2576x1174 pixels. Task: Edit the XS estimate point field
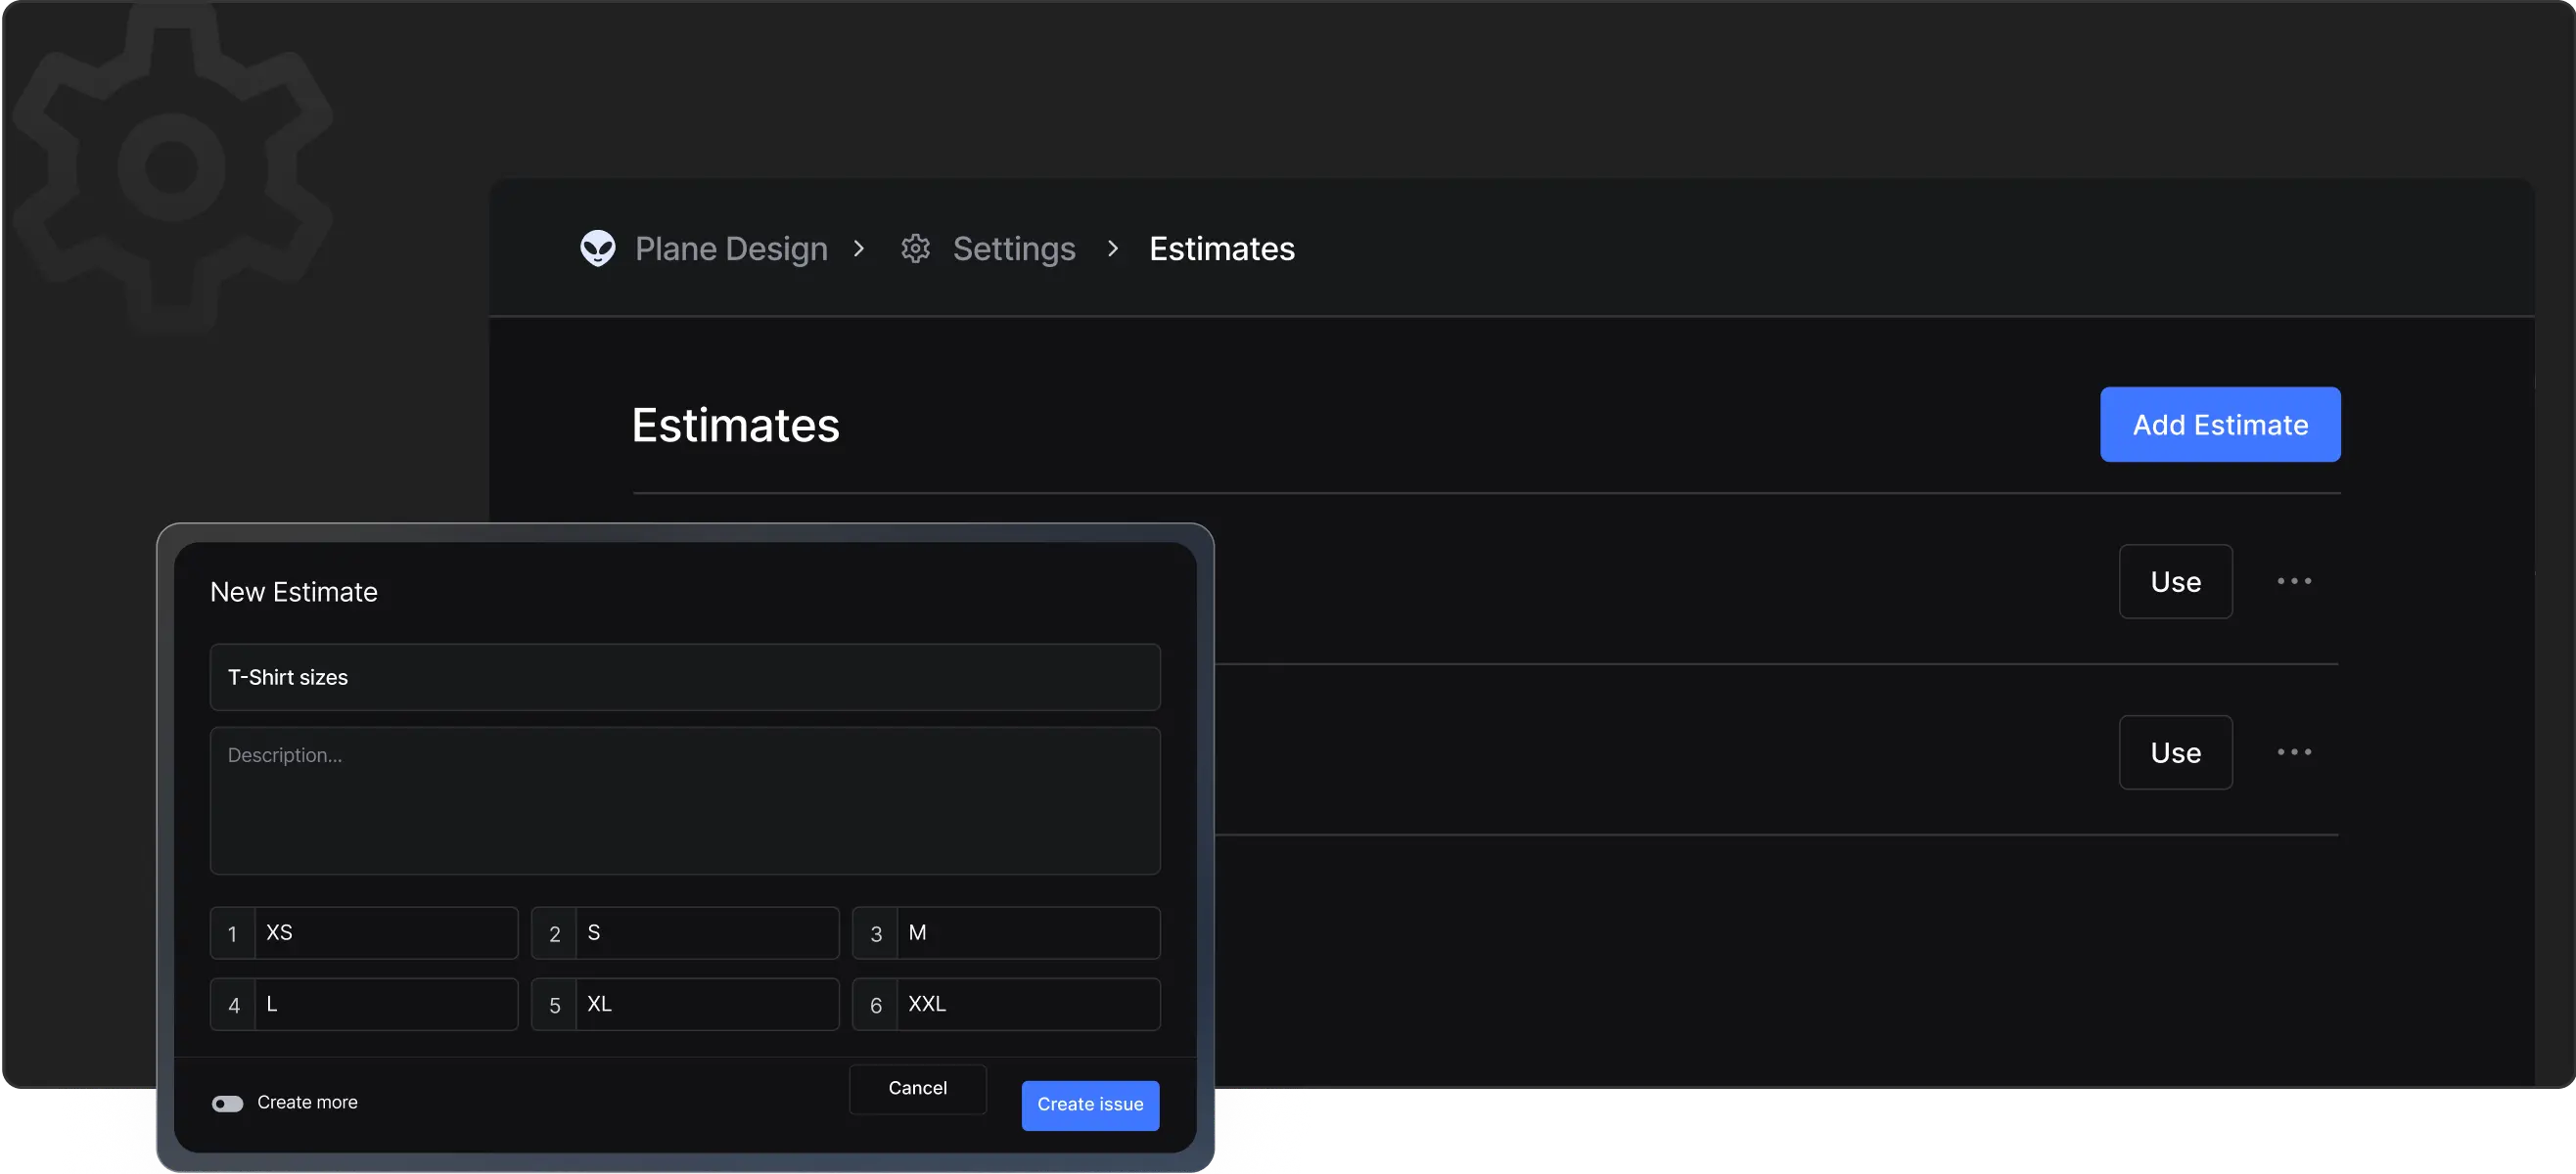[386, 933]
